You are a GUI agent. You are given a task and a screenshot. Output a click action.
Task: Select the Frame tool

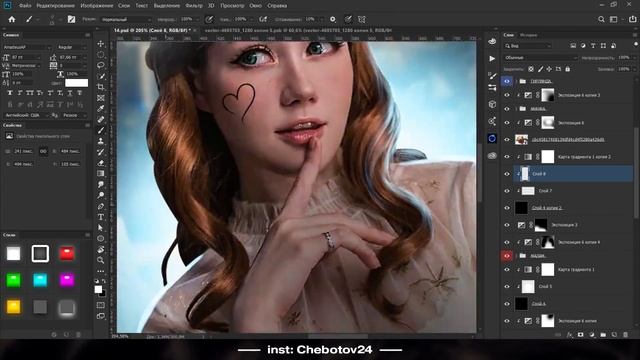pos(101,98)
